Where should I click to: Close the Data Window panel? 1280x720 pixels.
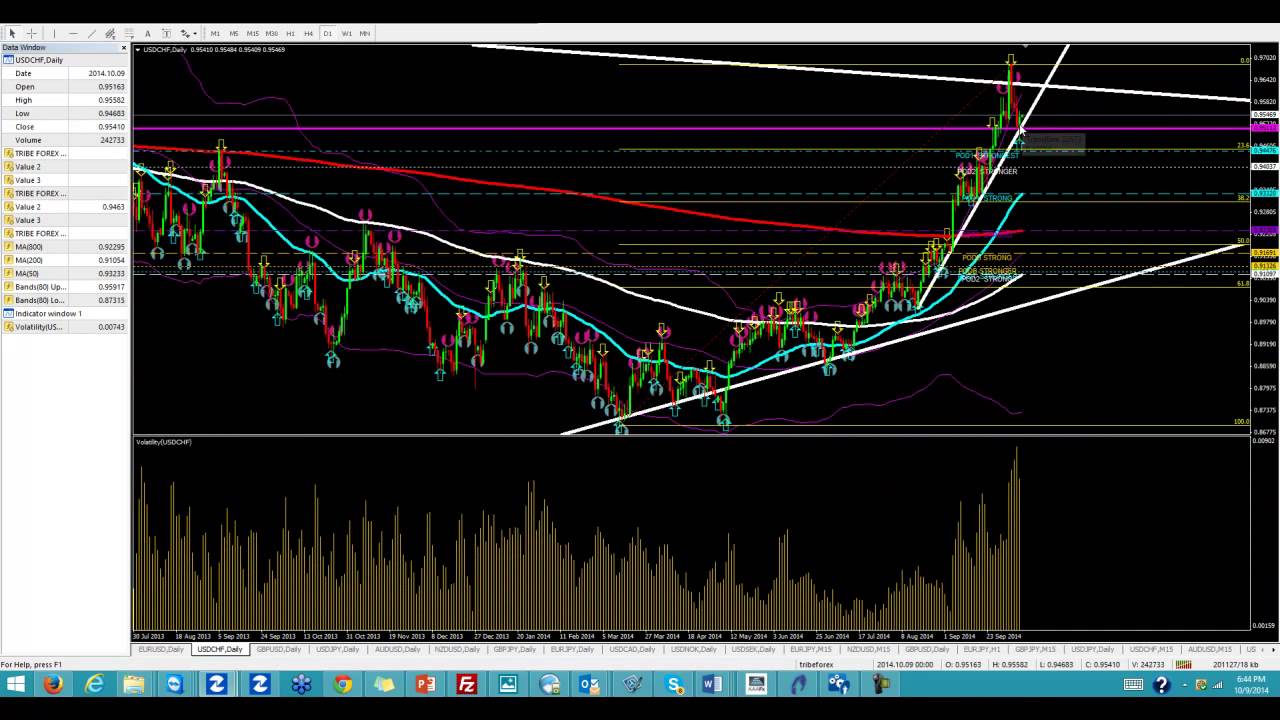pos(124,48)
